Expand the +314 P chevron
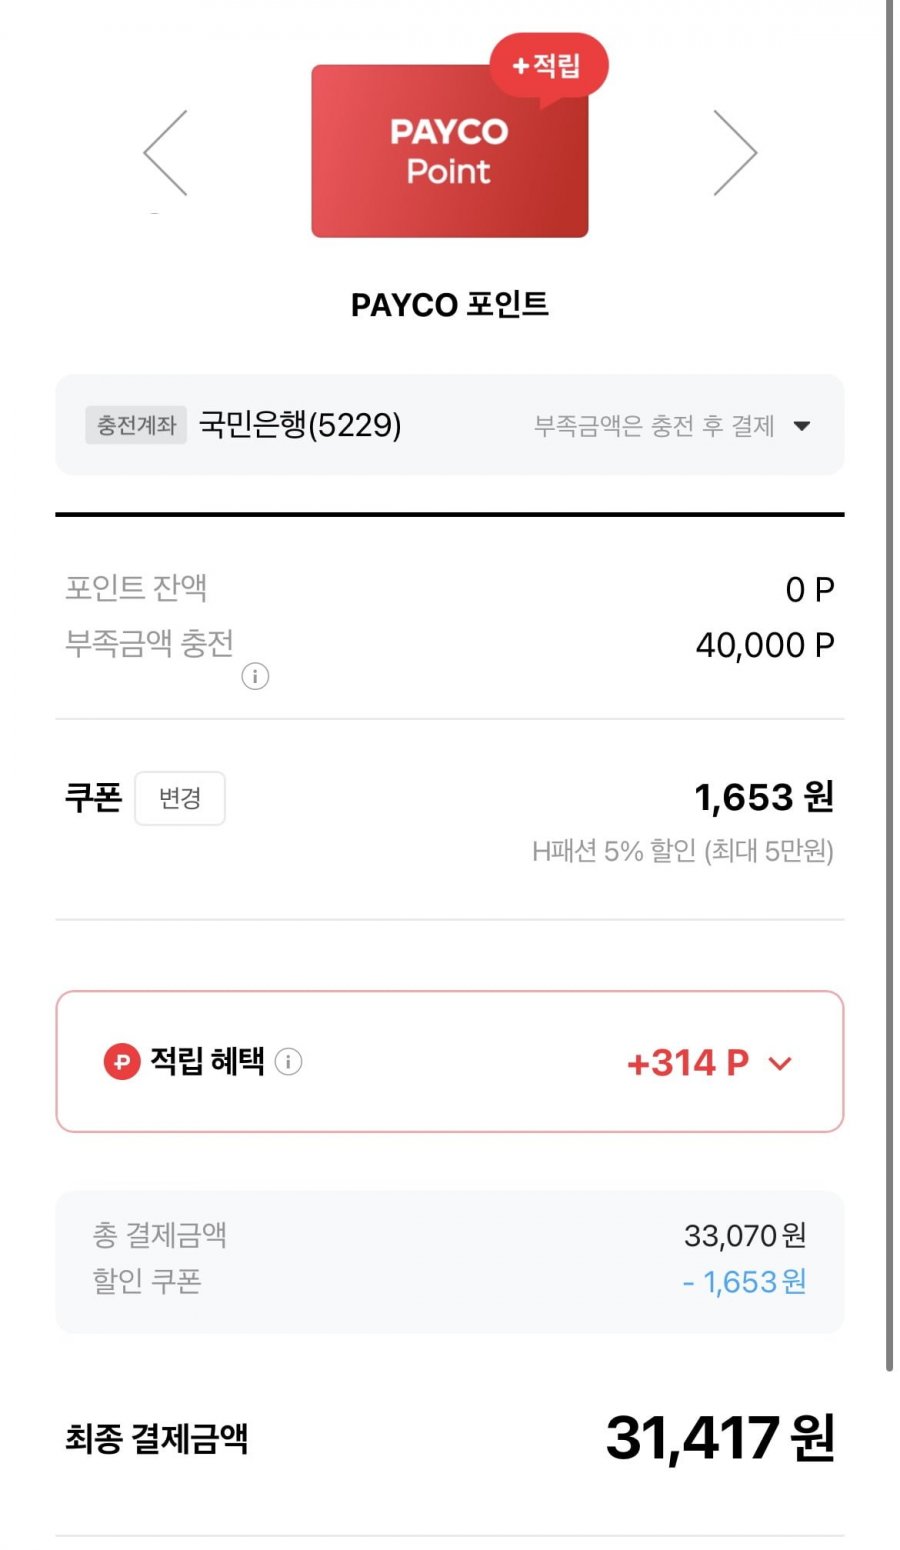Viewport: 900px width, 1550px height. 780,1063
